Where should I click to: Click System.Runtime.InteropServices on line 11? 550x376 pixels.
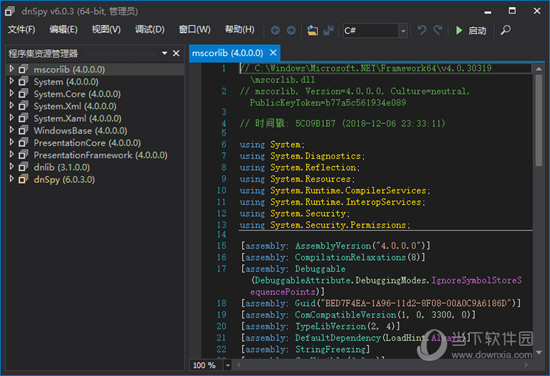click(x=346, y=202)
